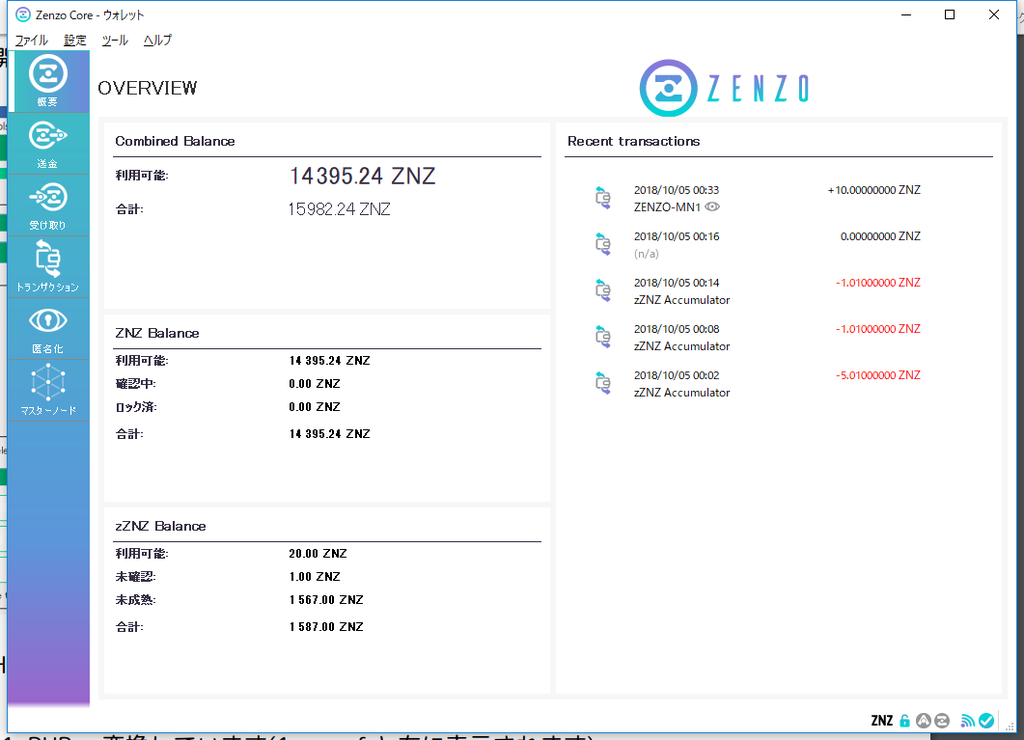Open the 送金 send page
This screenshot has height=740, width=1024.
click(49, 144)
